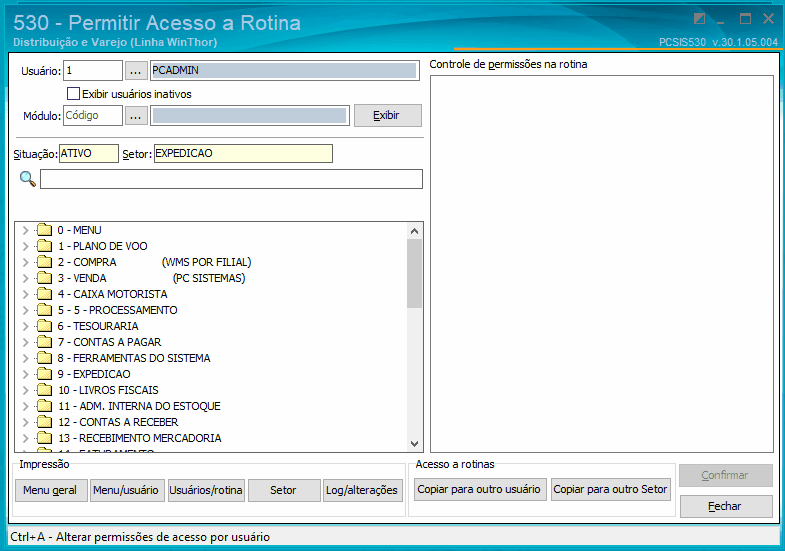
Task: Expand the 1 - PLANO DE VOO node
Action: (26, 246)
